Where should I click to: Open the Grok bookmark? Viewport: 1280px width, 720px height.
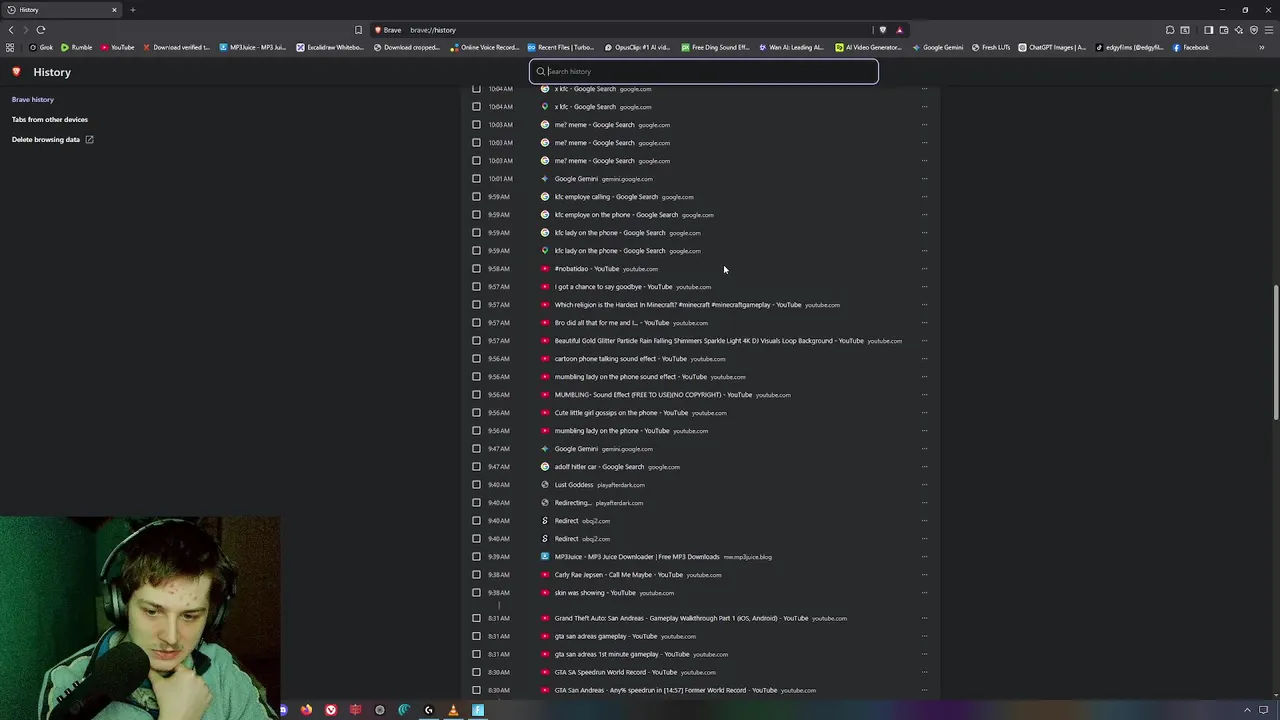[x=41, y=47]
